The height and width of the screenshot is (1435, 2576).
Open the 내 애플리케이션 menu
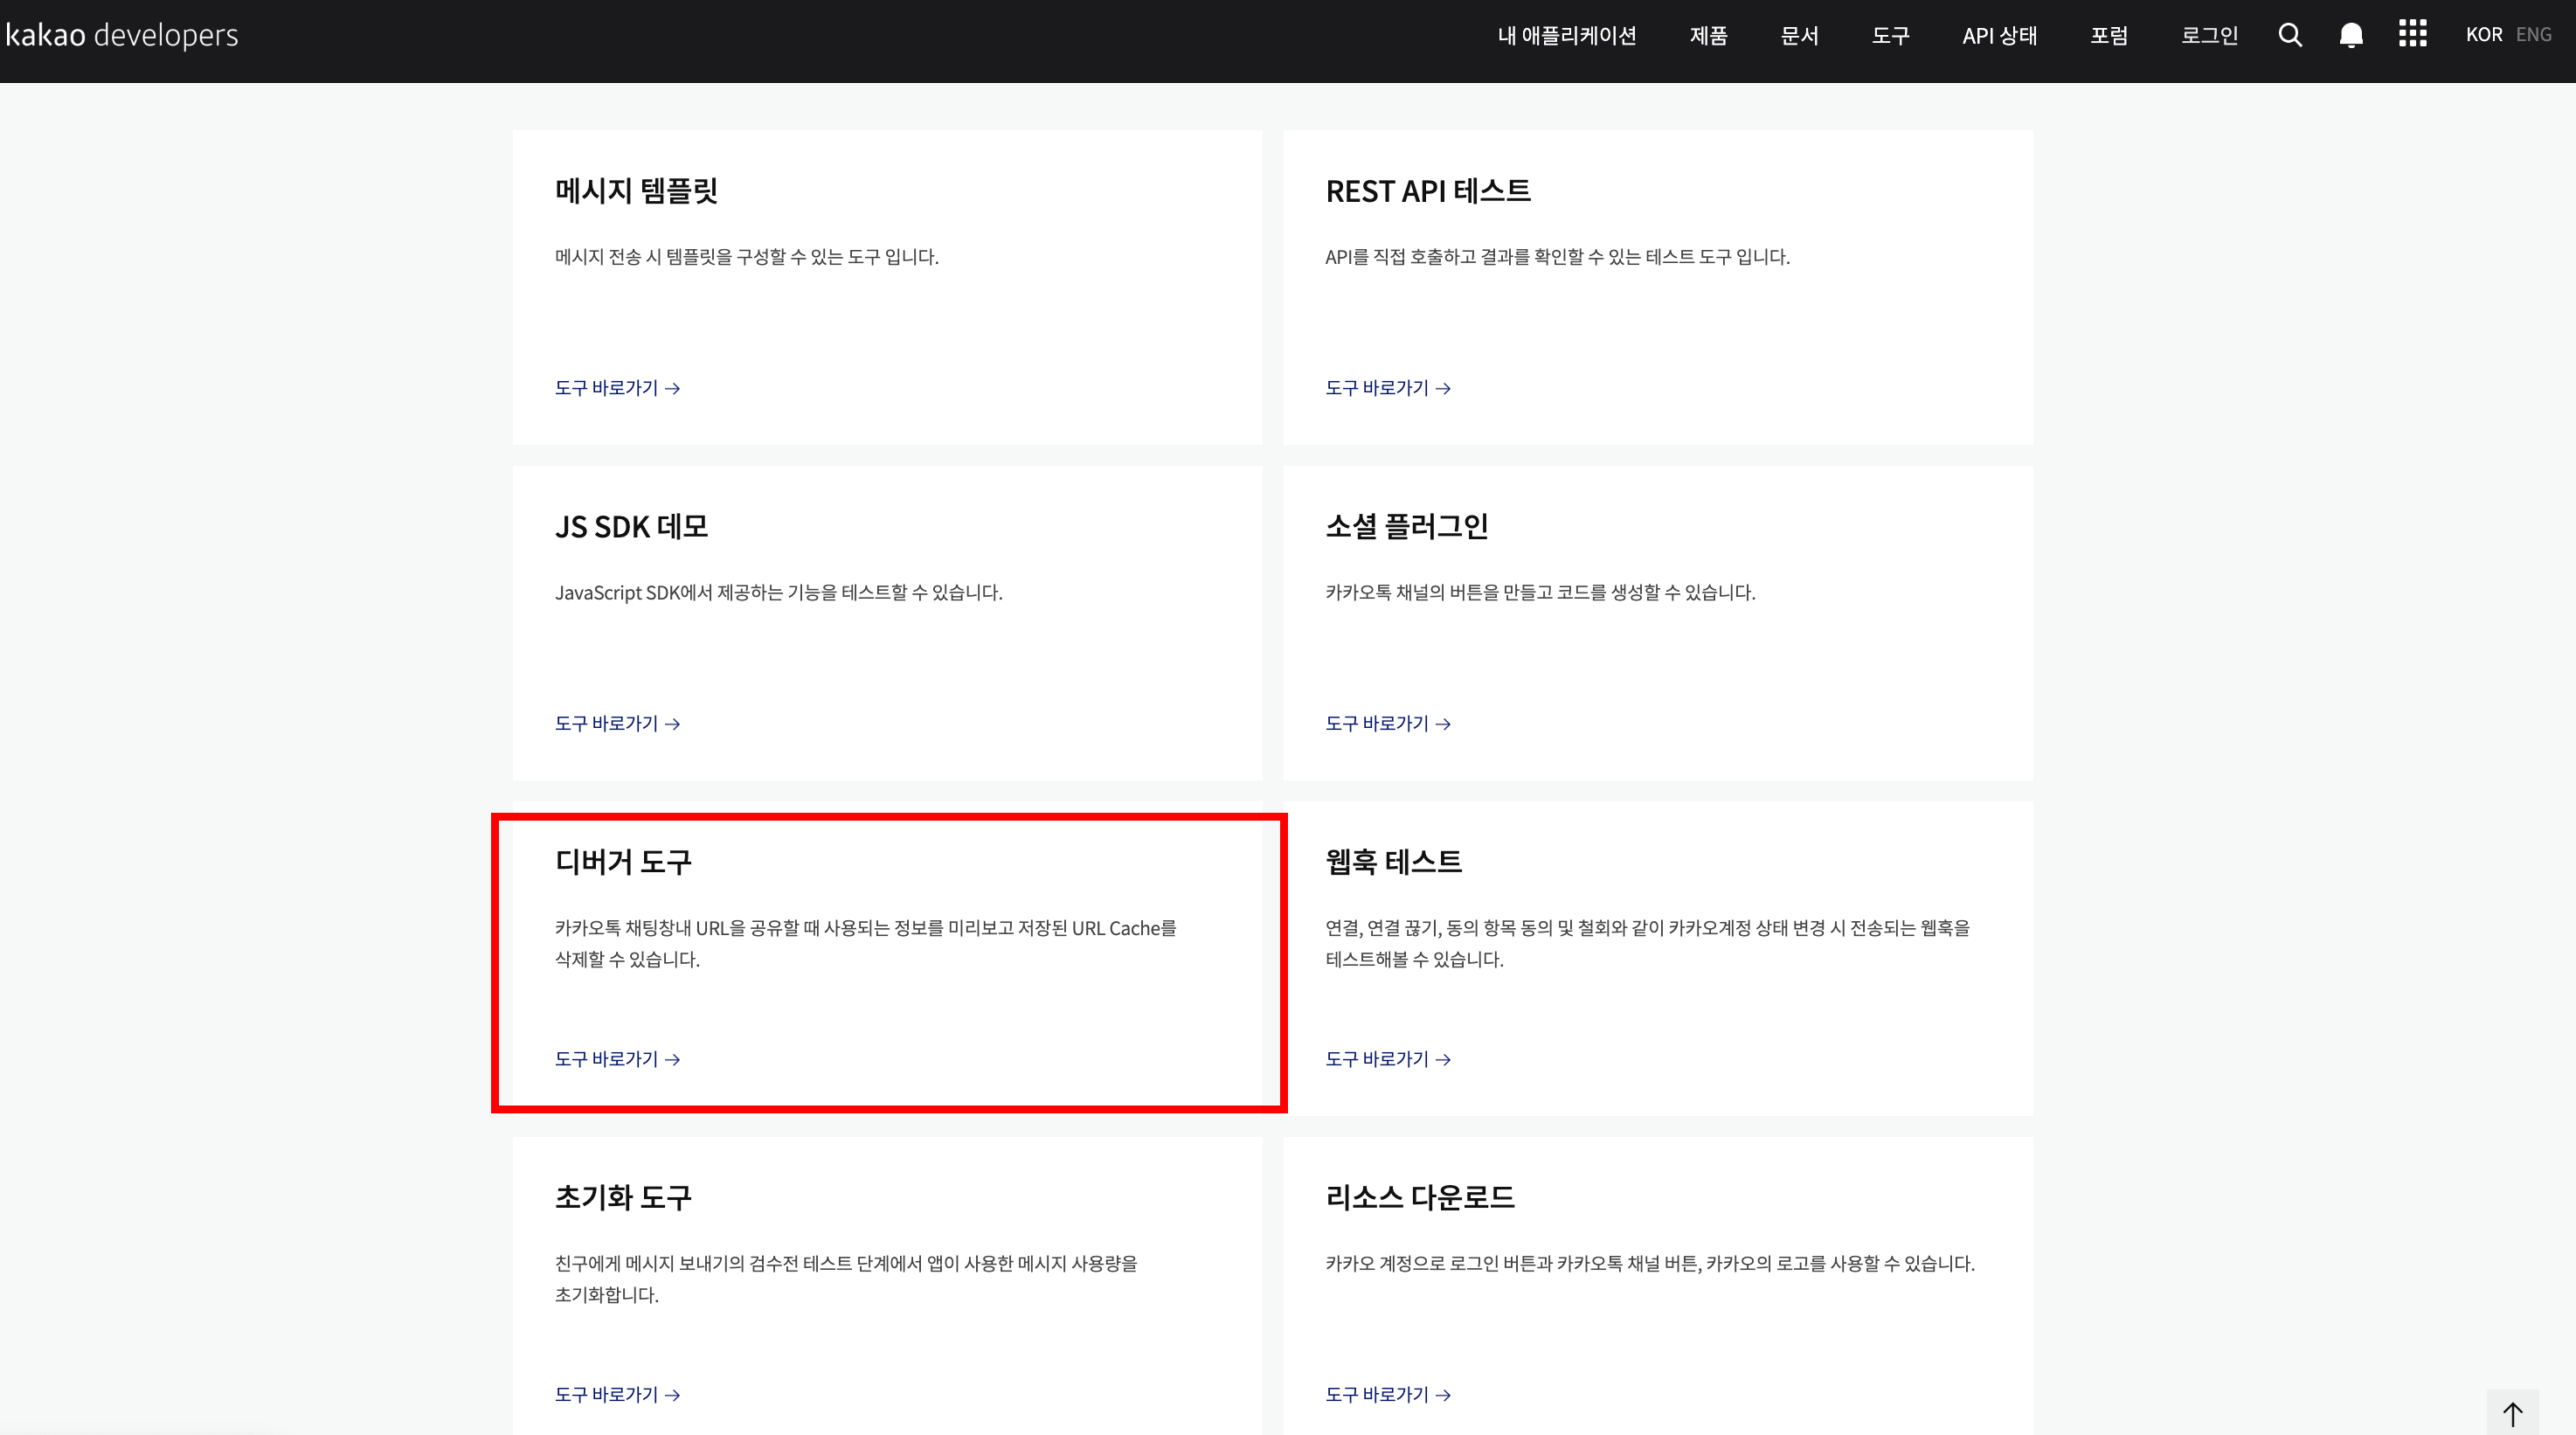click(x=1566, y=36)
